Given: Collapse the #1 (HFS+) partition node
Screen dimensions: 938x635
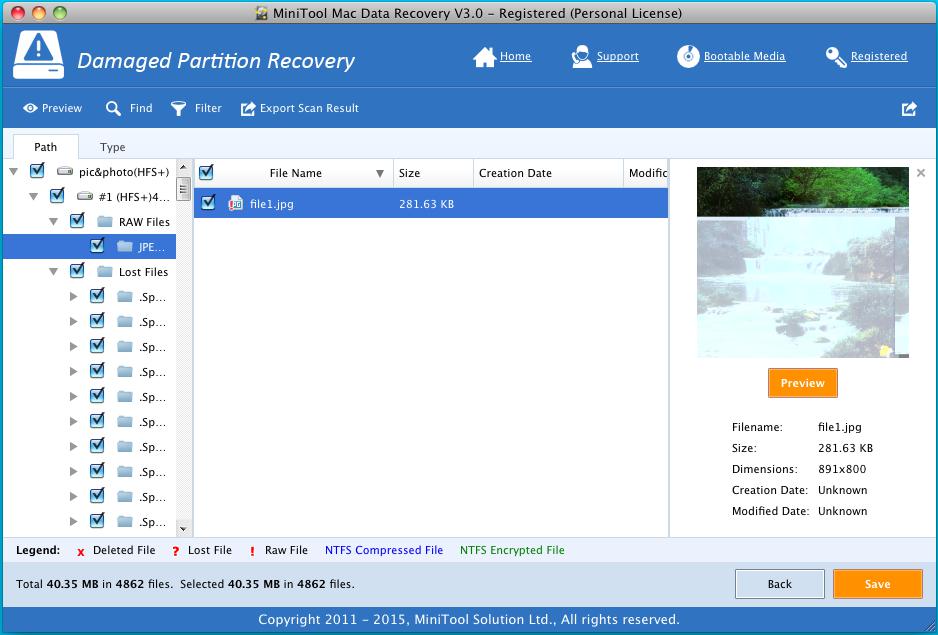Looking at the screenshot, I should [x=34, y=196].
